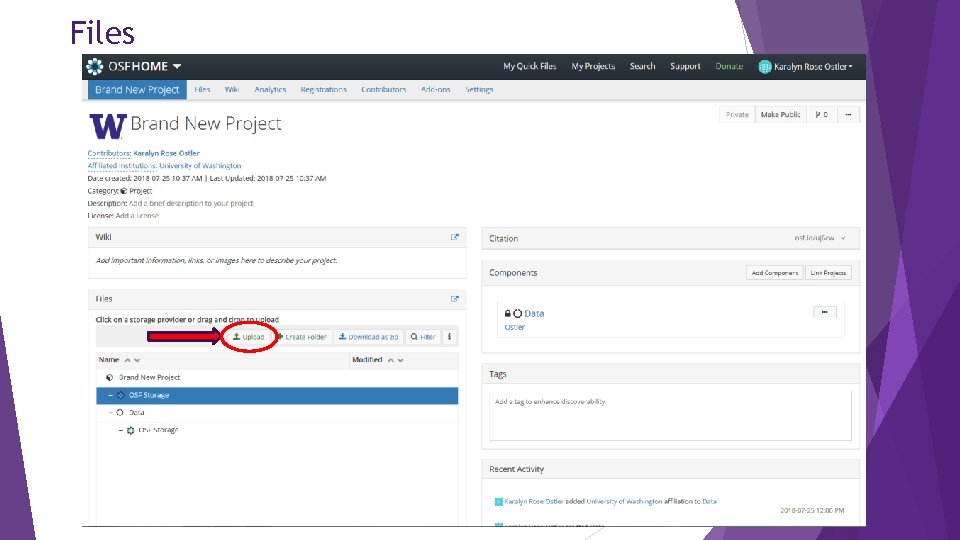Viewport: 960px width, 540px height.
Task: Open the project ellipsis menu
Action: (848, 114)
